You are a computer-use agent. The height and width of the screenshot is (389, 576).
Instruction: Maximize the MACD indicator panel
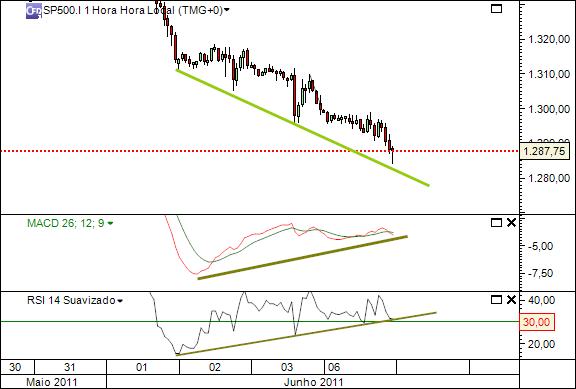point(496,223)
